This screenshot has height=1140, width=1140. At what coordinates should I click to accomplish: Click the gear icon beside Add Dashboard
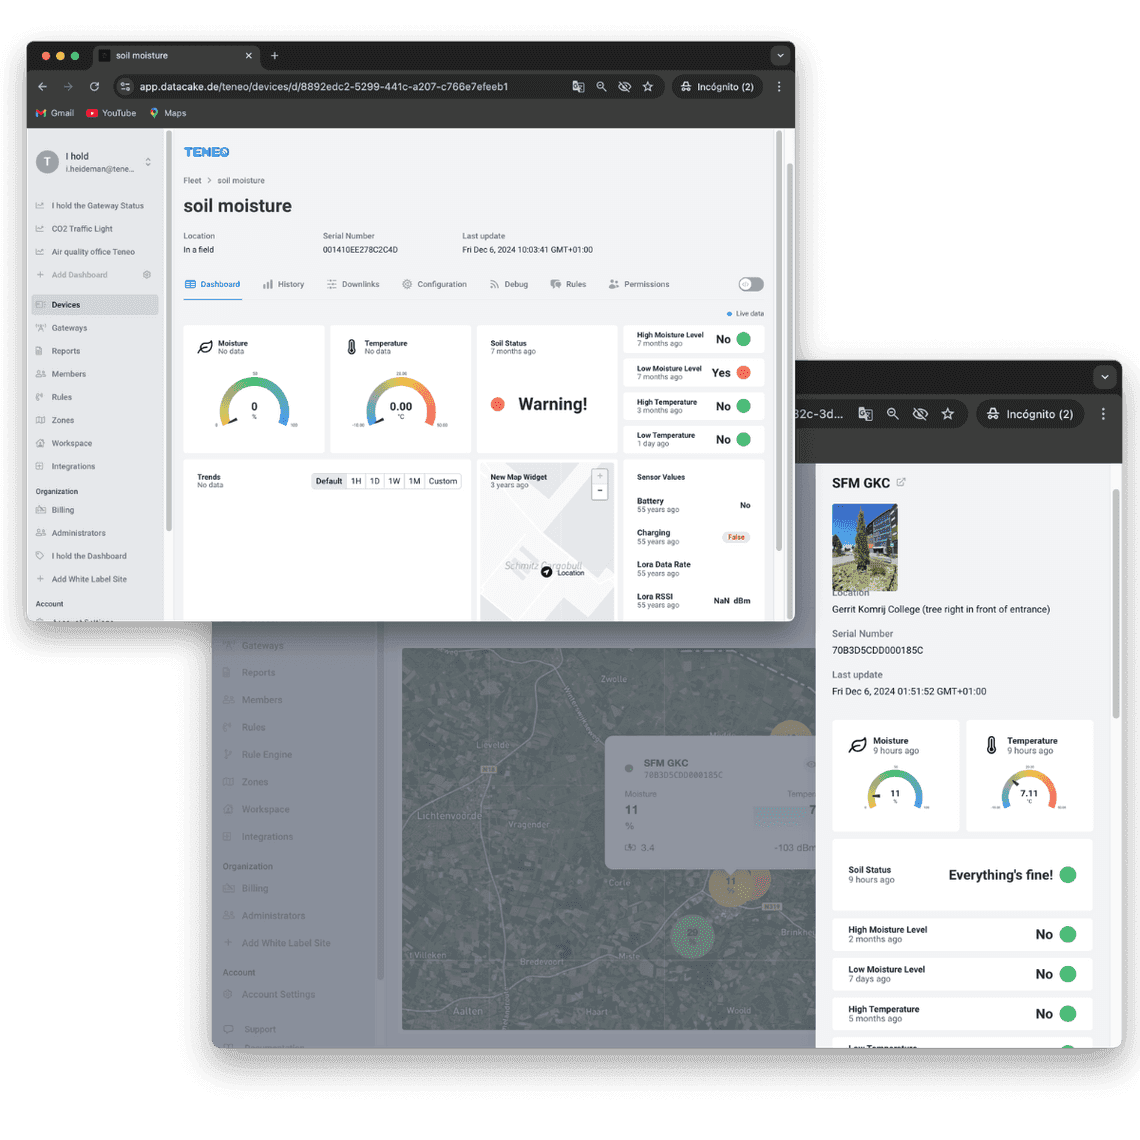pos(147,275)
